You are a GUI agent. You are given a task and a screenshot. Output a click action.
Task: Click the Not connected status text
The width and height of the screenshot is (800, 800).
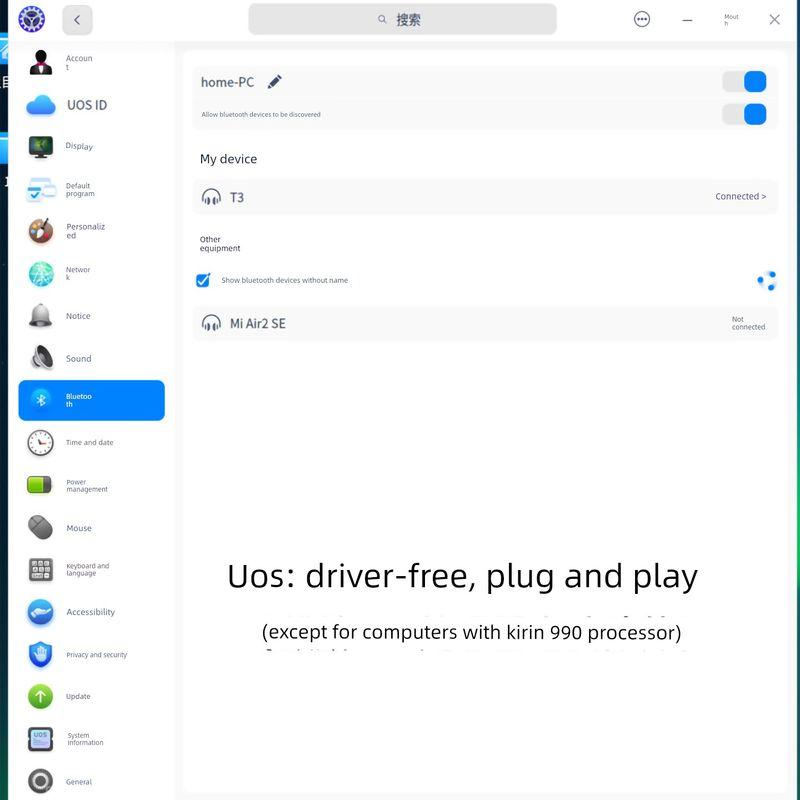(748, 323)
